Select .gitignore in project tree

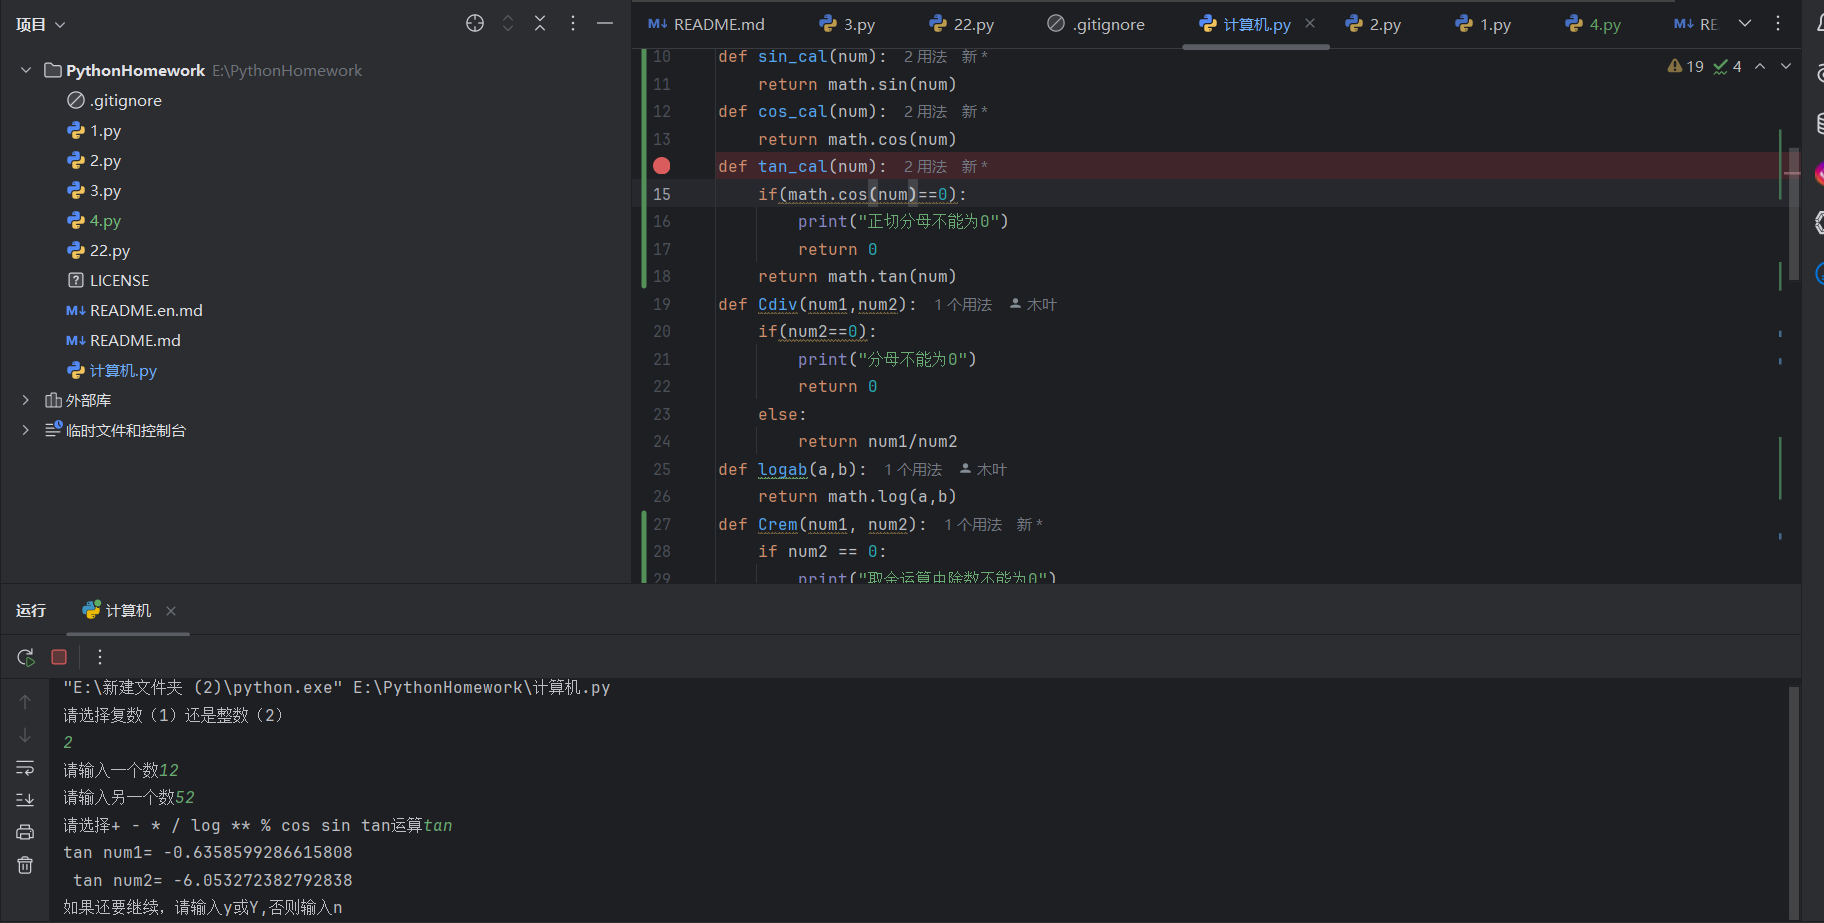114,100
